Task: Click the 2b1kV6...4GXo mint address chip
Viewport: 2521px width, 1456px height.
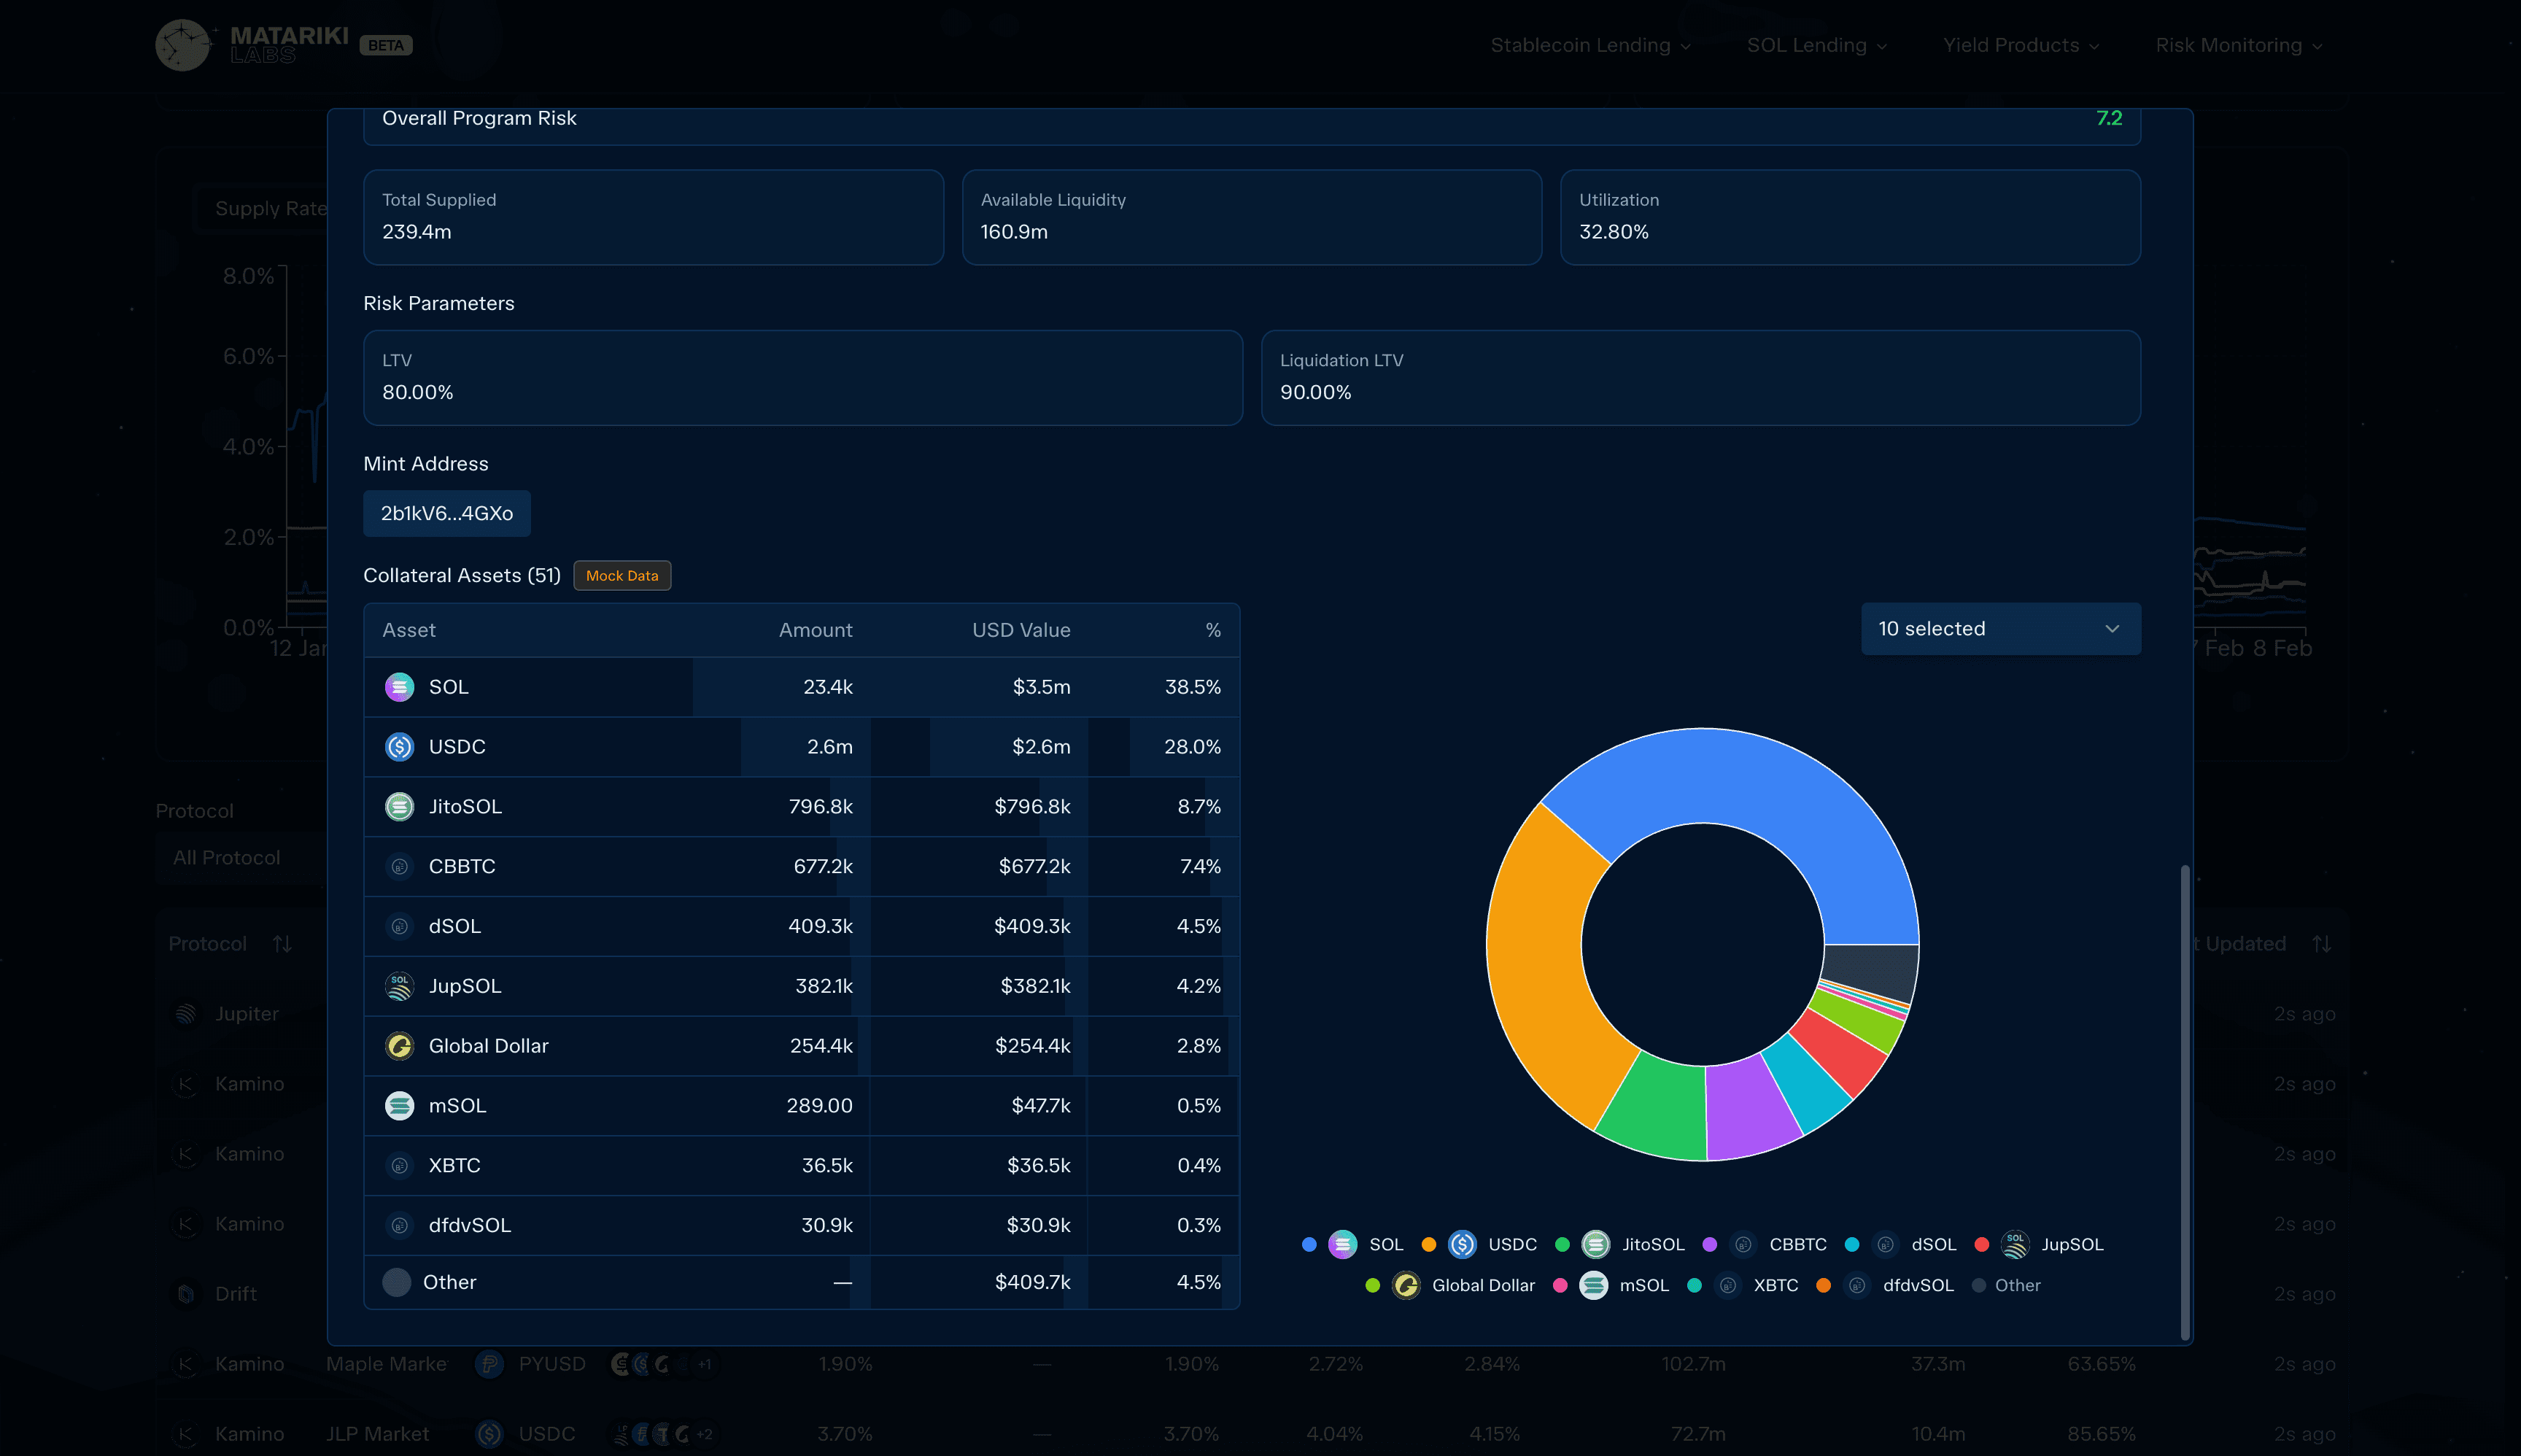Action: coord(446,513)
